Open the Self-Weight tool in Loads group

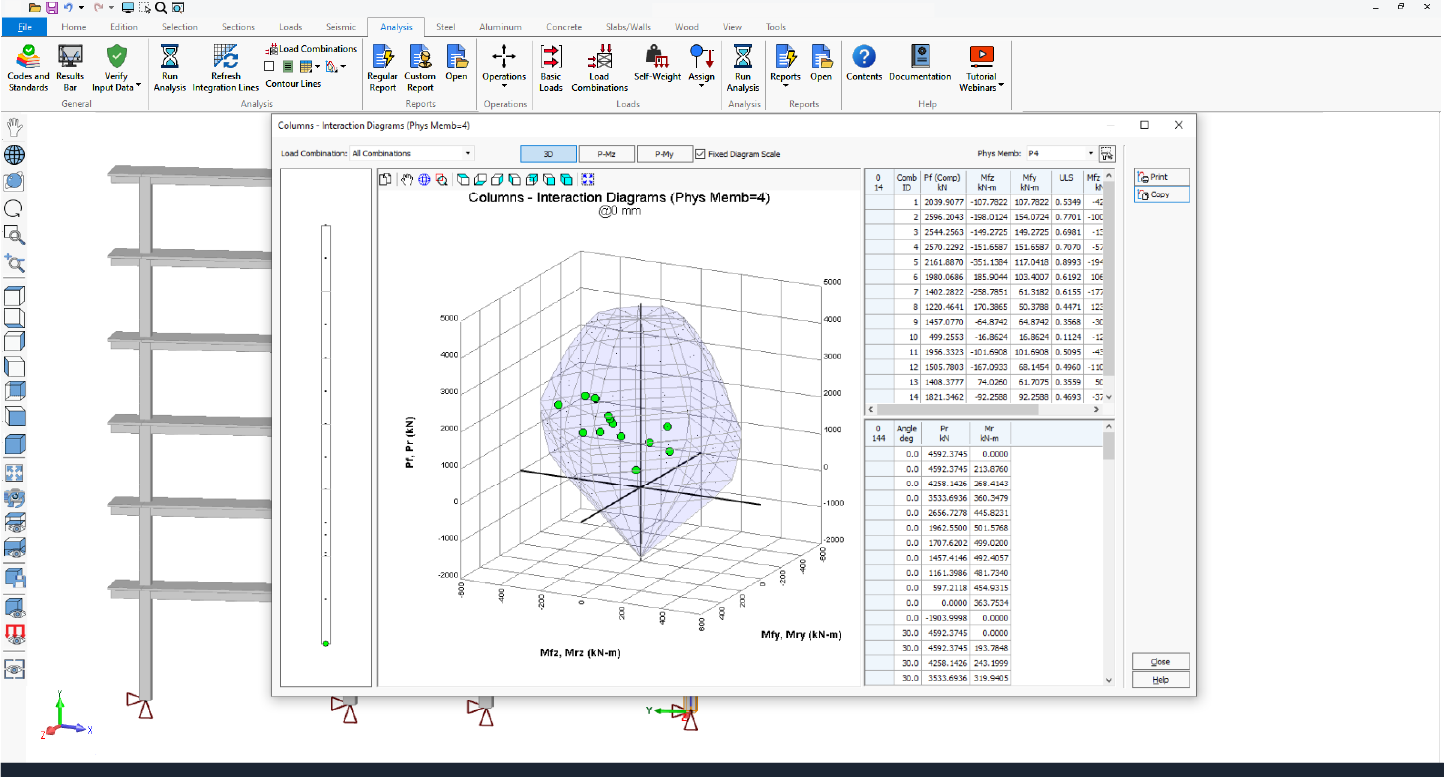[655, 65]
